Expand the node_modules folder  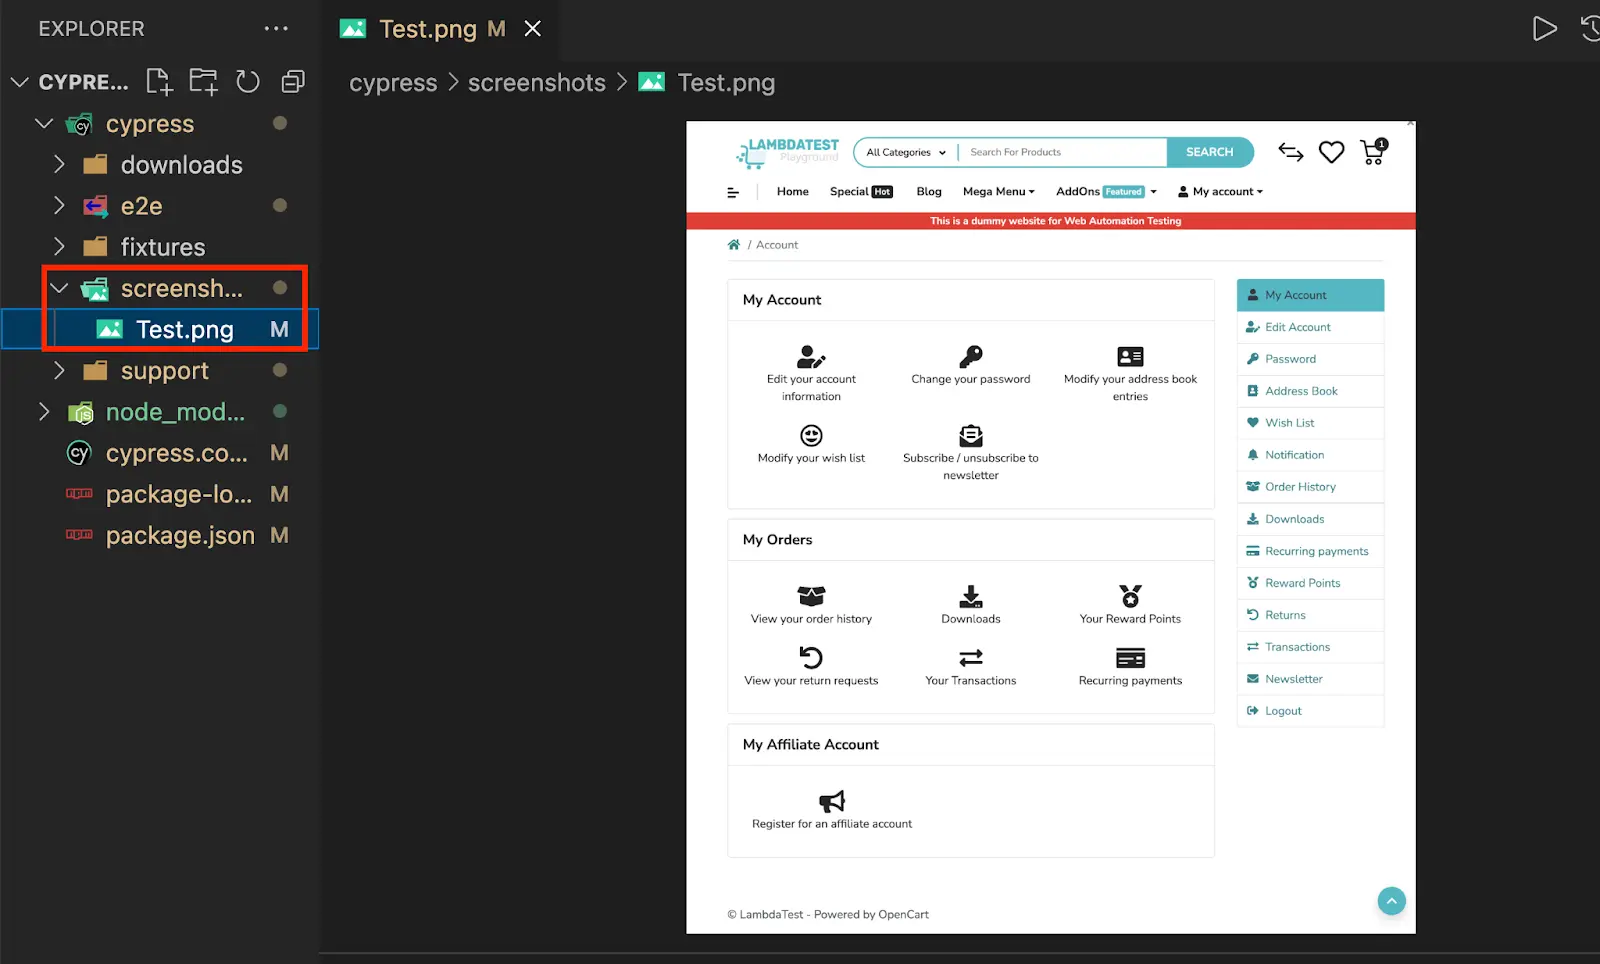174,412
